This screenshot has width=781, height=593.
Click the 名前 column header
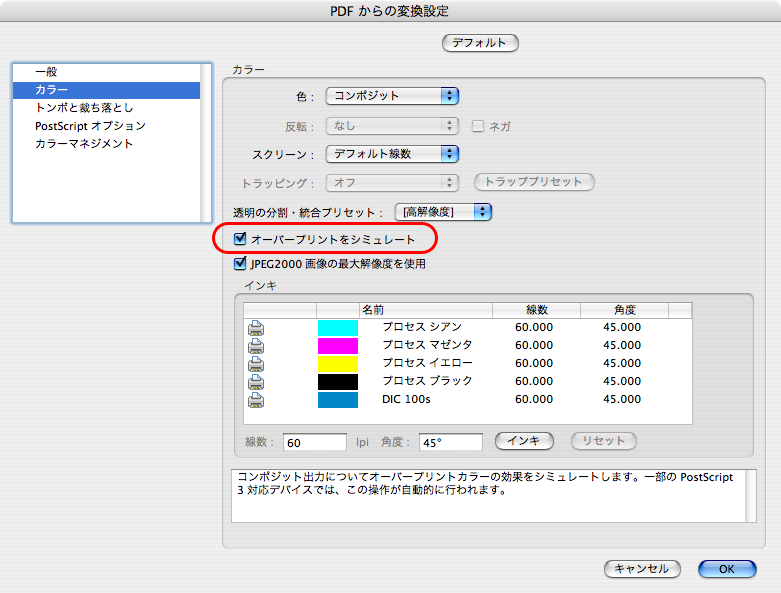tap(426, 310)
